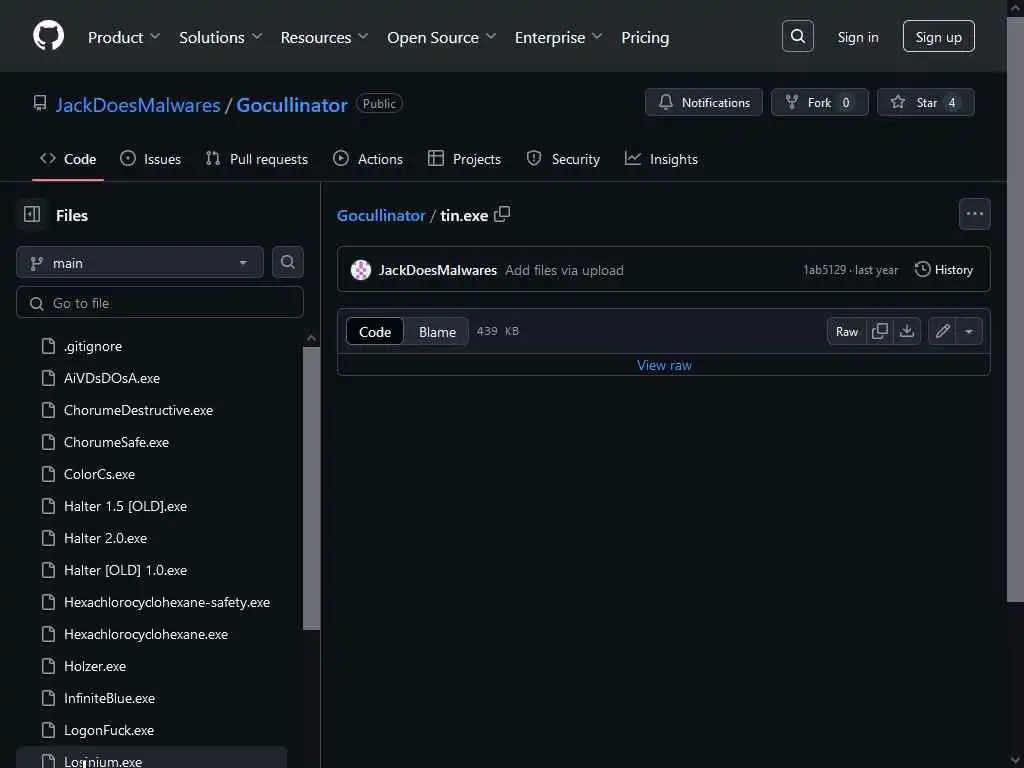
Task: Open the more file actions ellipsis
Action: click(974, 214)
